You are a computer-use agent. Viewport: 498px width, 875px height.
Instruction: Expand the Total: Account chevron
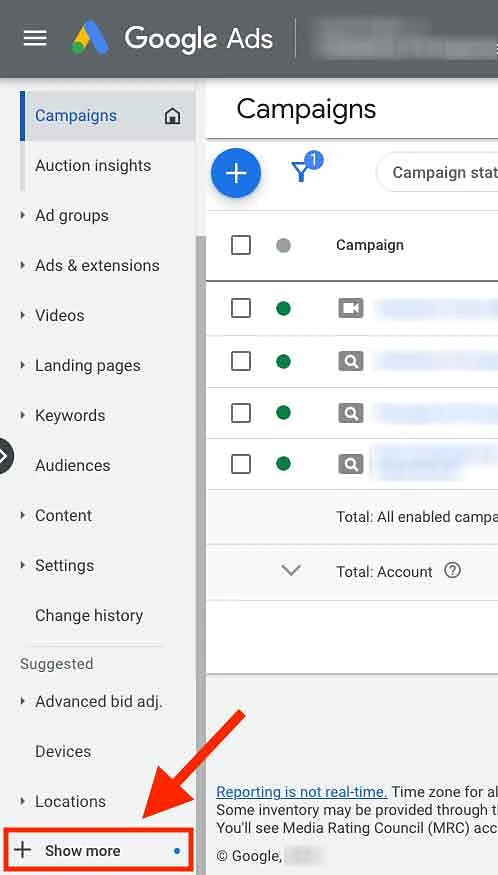(291, 570)
